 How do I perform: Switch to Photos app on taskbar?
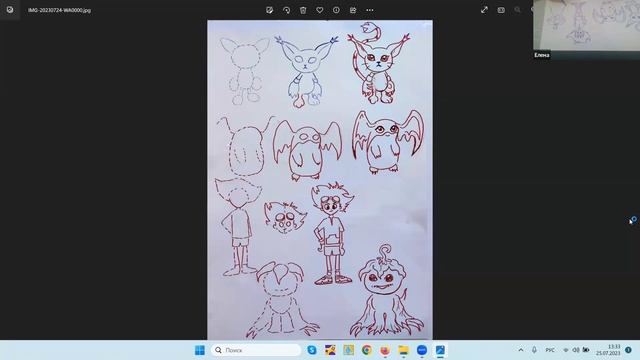440,350
